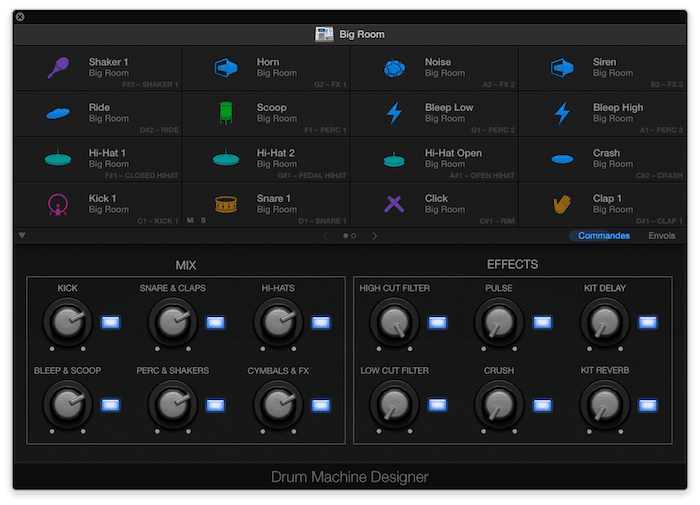700x505 pixels.
Task: Click the PULSE effect knob
Action: click(499, 322)
